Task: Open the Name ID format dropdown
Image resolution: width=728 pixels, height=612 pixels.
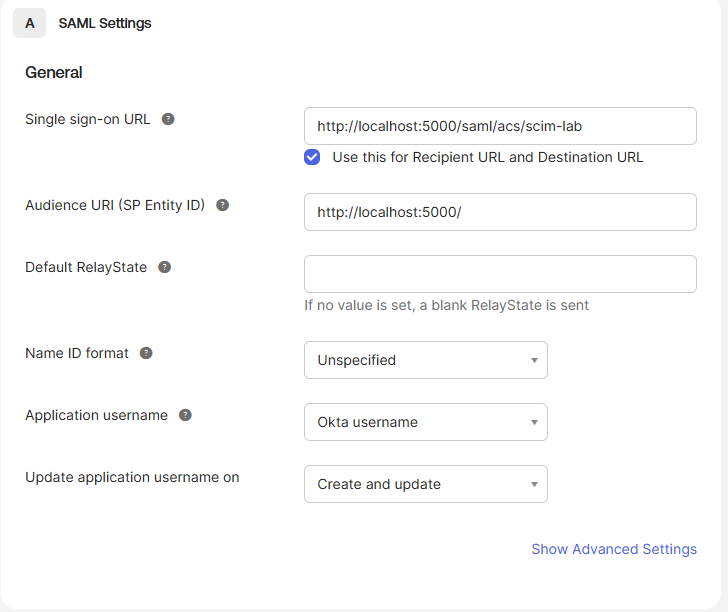Action: pos(426,360)
